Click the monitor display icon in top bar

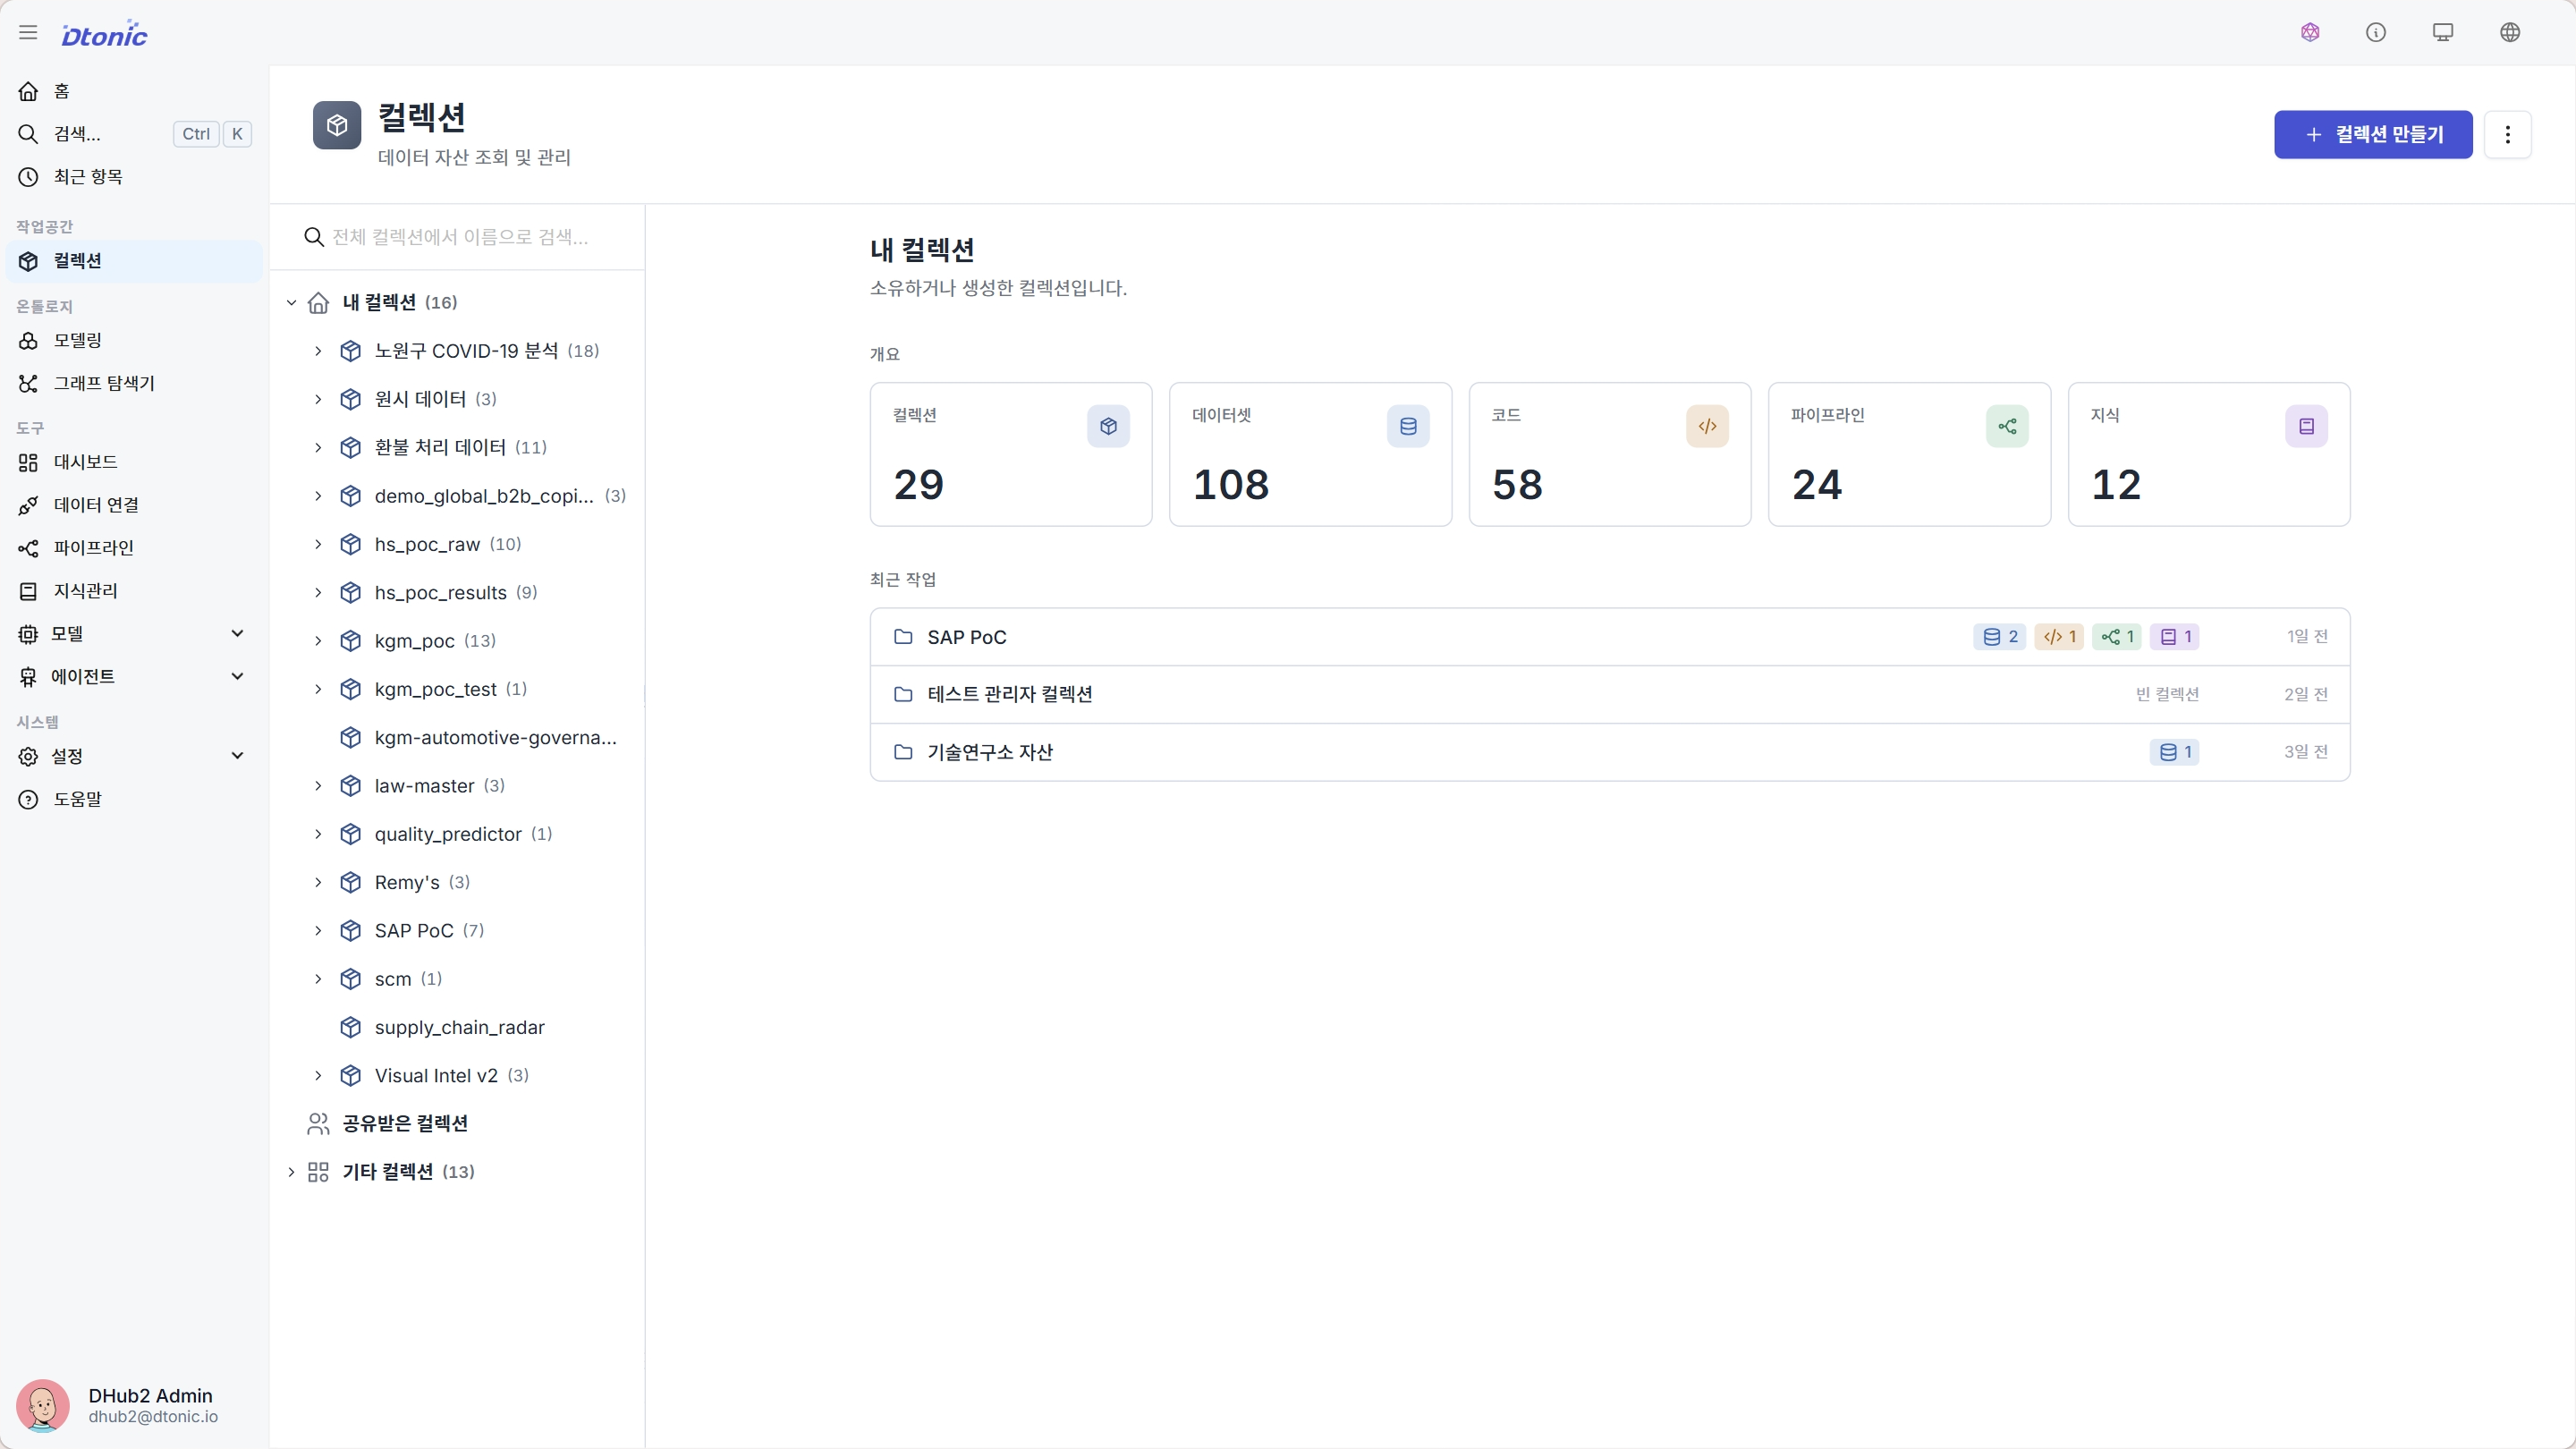2443,33
